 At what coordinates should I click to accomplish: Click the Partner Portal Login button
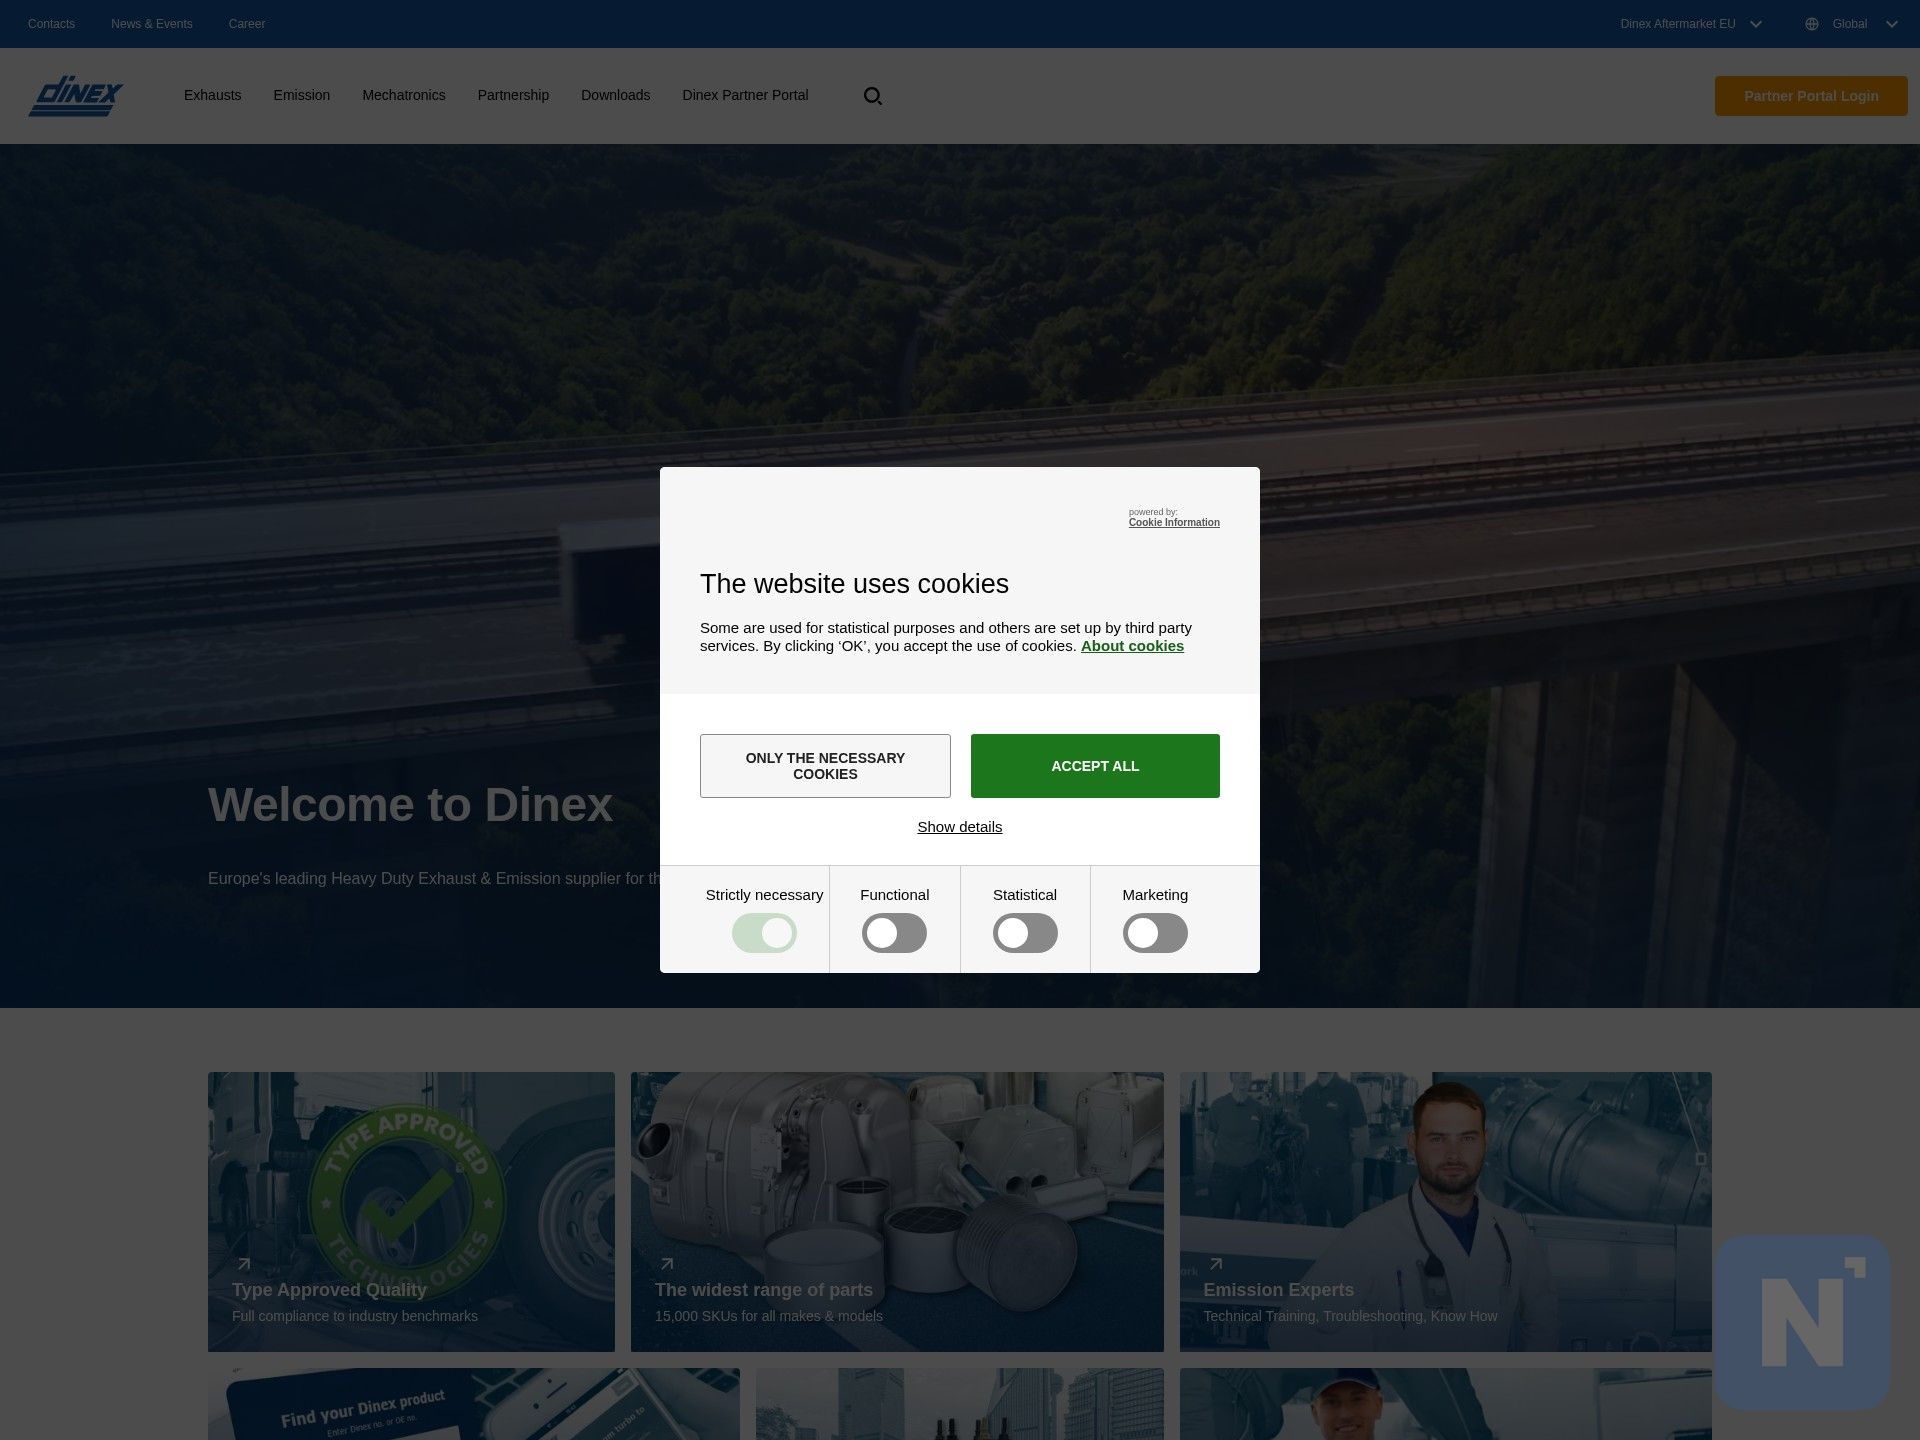point(1811,96)
